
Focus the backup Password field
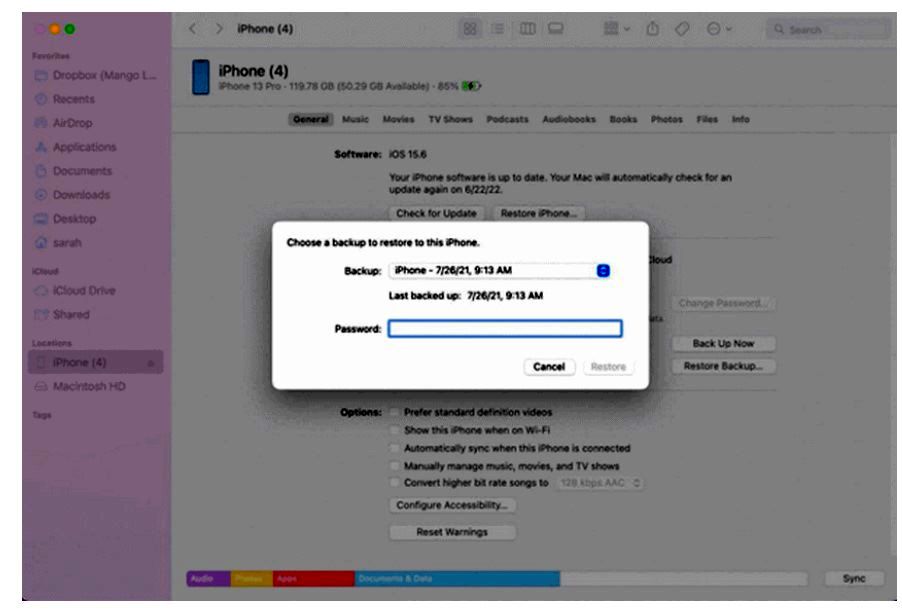[505, 328]
